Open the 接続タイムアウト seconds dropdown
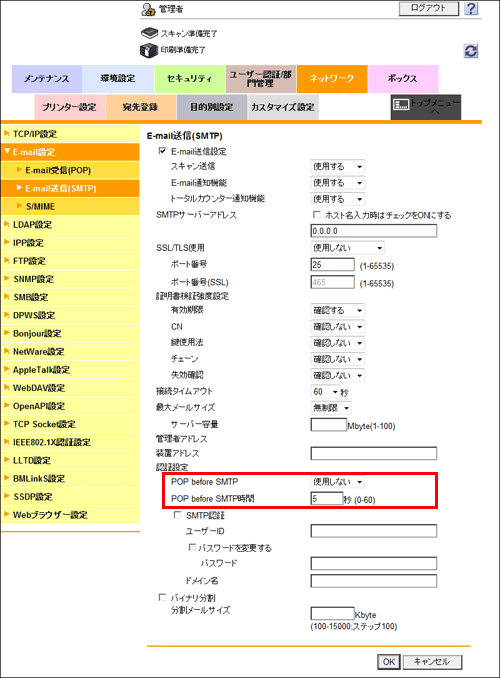This screenshot has width=500, height=678. [x=325, y=392]
